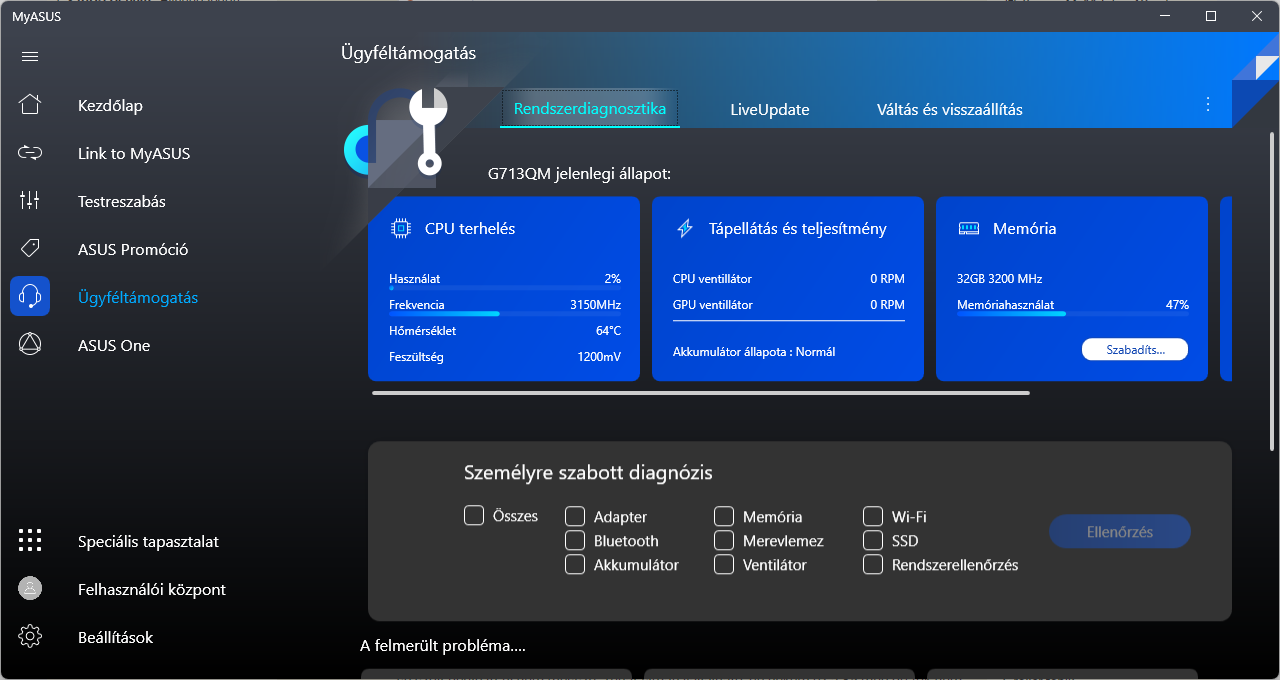The width and height of the screenshot is (1280, 680).
Task: Click the Ellenőrzés button
Action: click(1120, 532)
